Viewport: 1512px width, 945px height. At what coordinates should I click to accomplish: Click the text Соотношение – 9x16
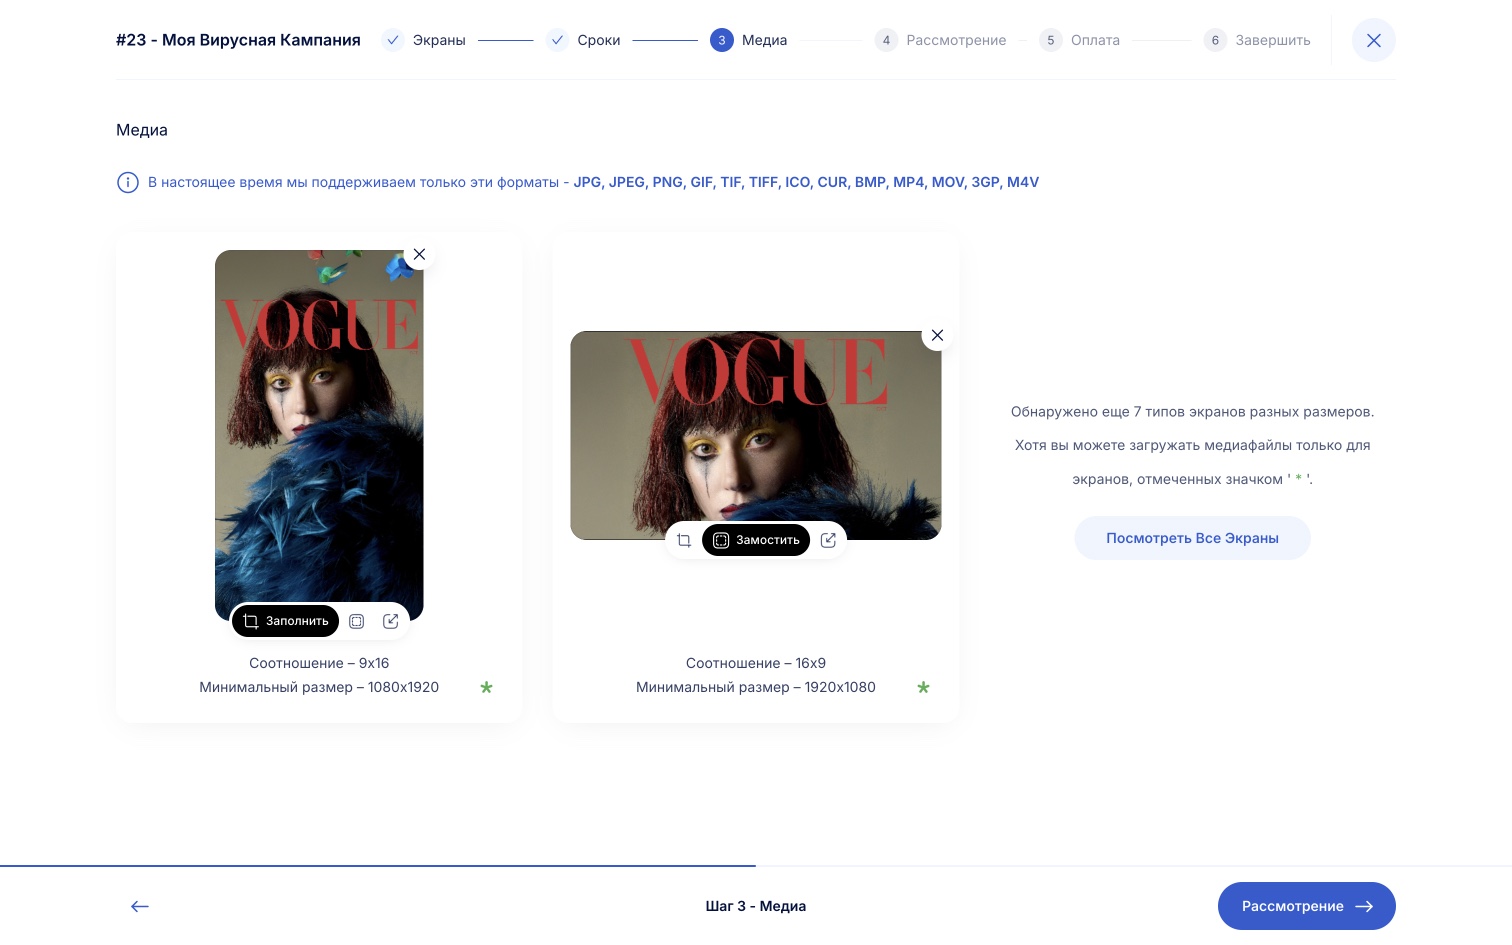click(x=319, y=663)
